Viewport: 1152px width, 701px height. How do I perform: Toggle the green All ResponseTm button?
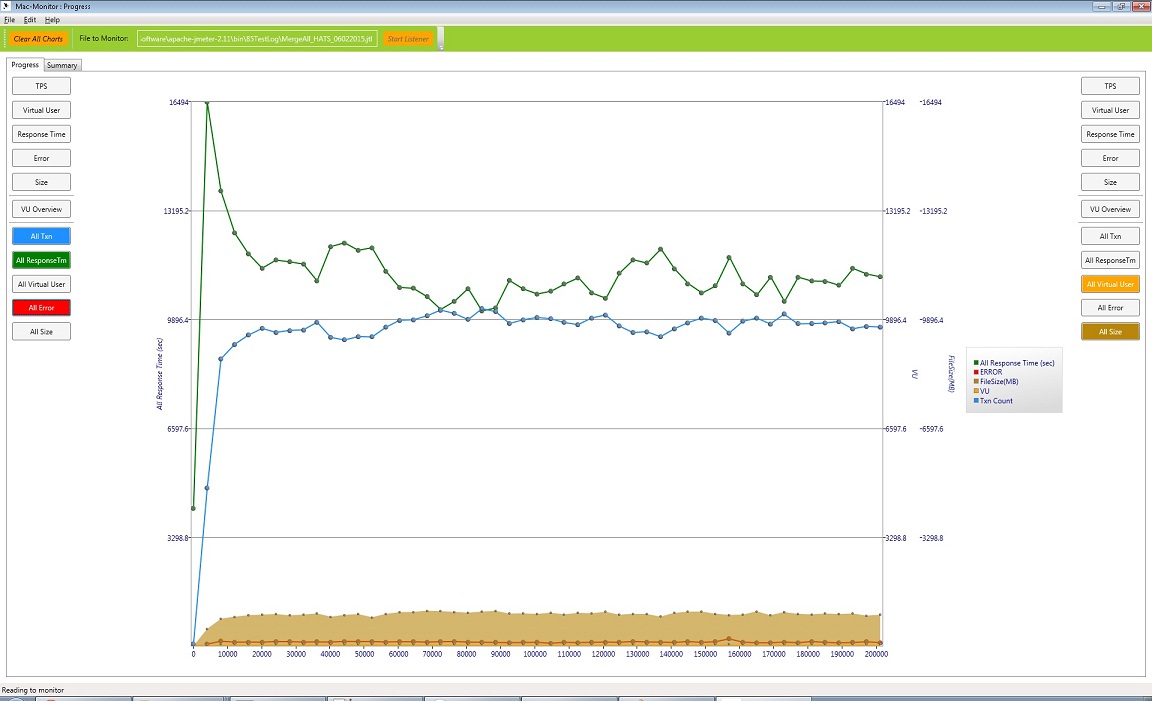click(41, 260)
